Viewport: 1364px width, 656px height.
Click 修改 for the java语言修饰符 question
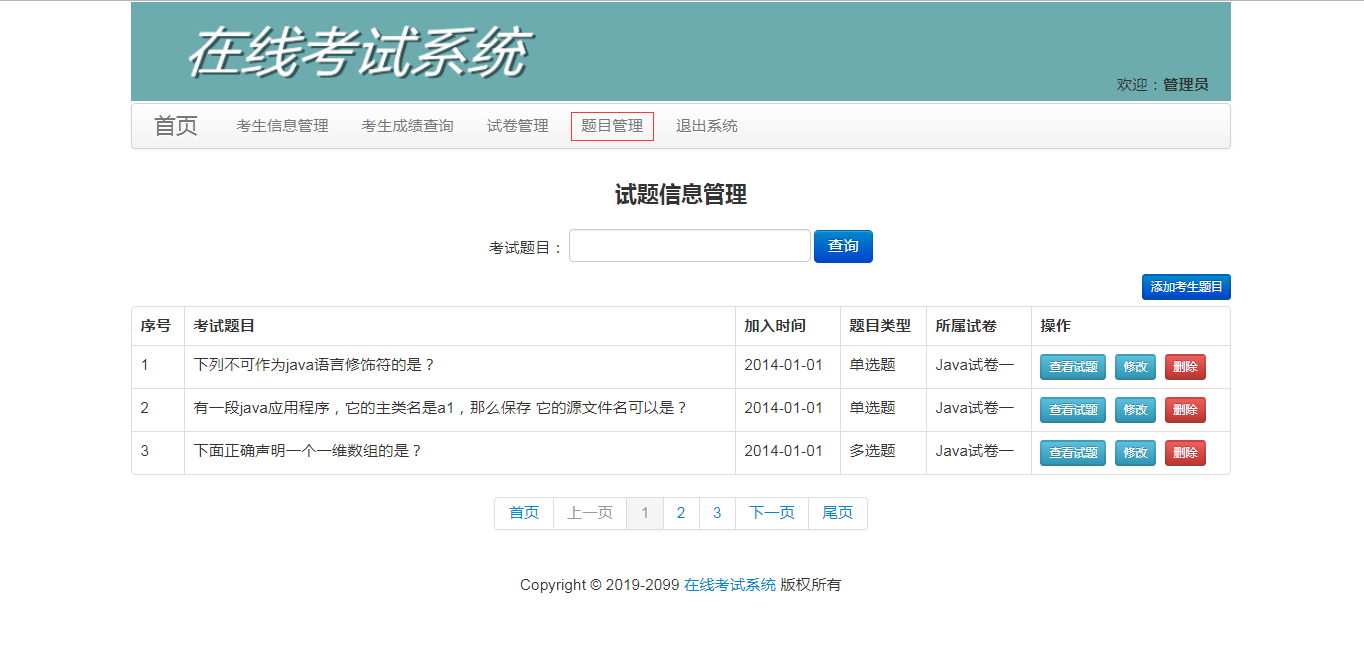tap(1135, 367)
